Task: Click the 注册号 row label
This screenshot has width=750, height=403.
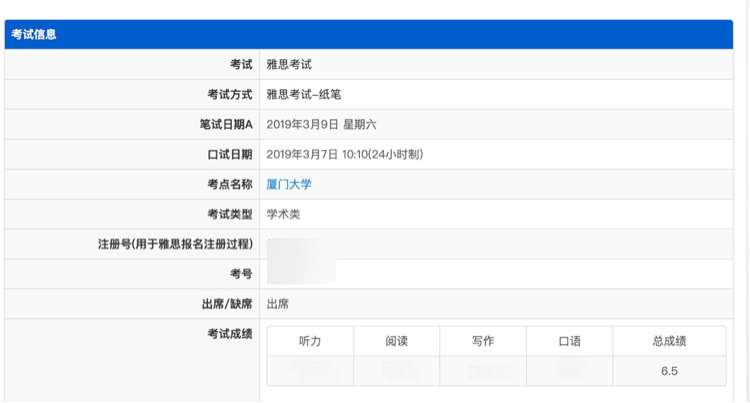Action: click(175, 244)
